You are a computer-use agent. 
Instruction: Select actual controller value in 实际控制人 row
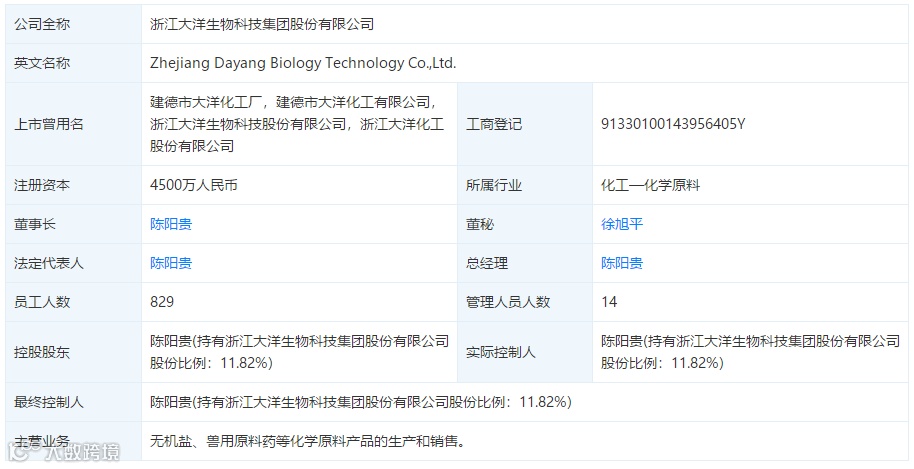751,352
